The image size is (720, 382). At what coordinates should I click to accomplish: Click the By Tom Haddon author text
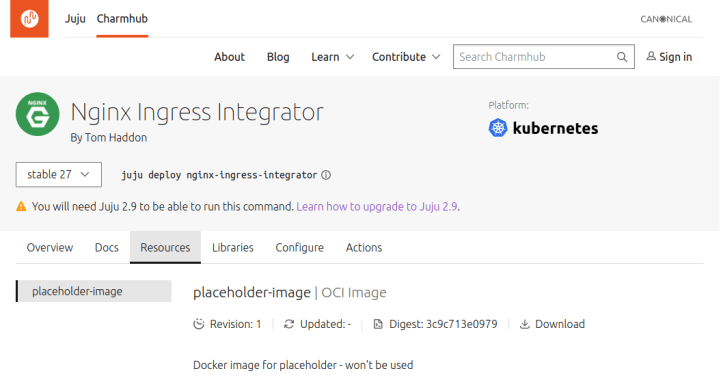point(109,137)
